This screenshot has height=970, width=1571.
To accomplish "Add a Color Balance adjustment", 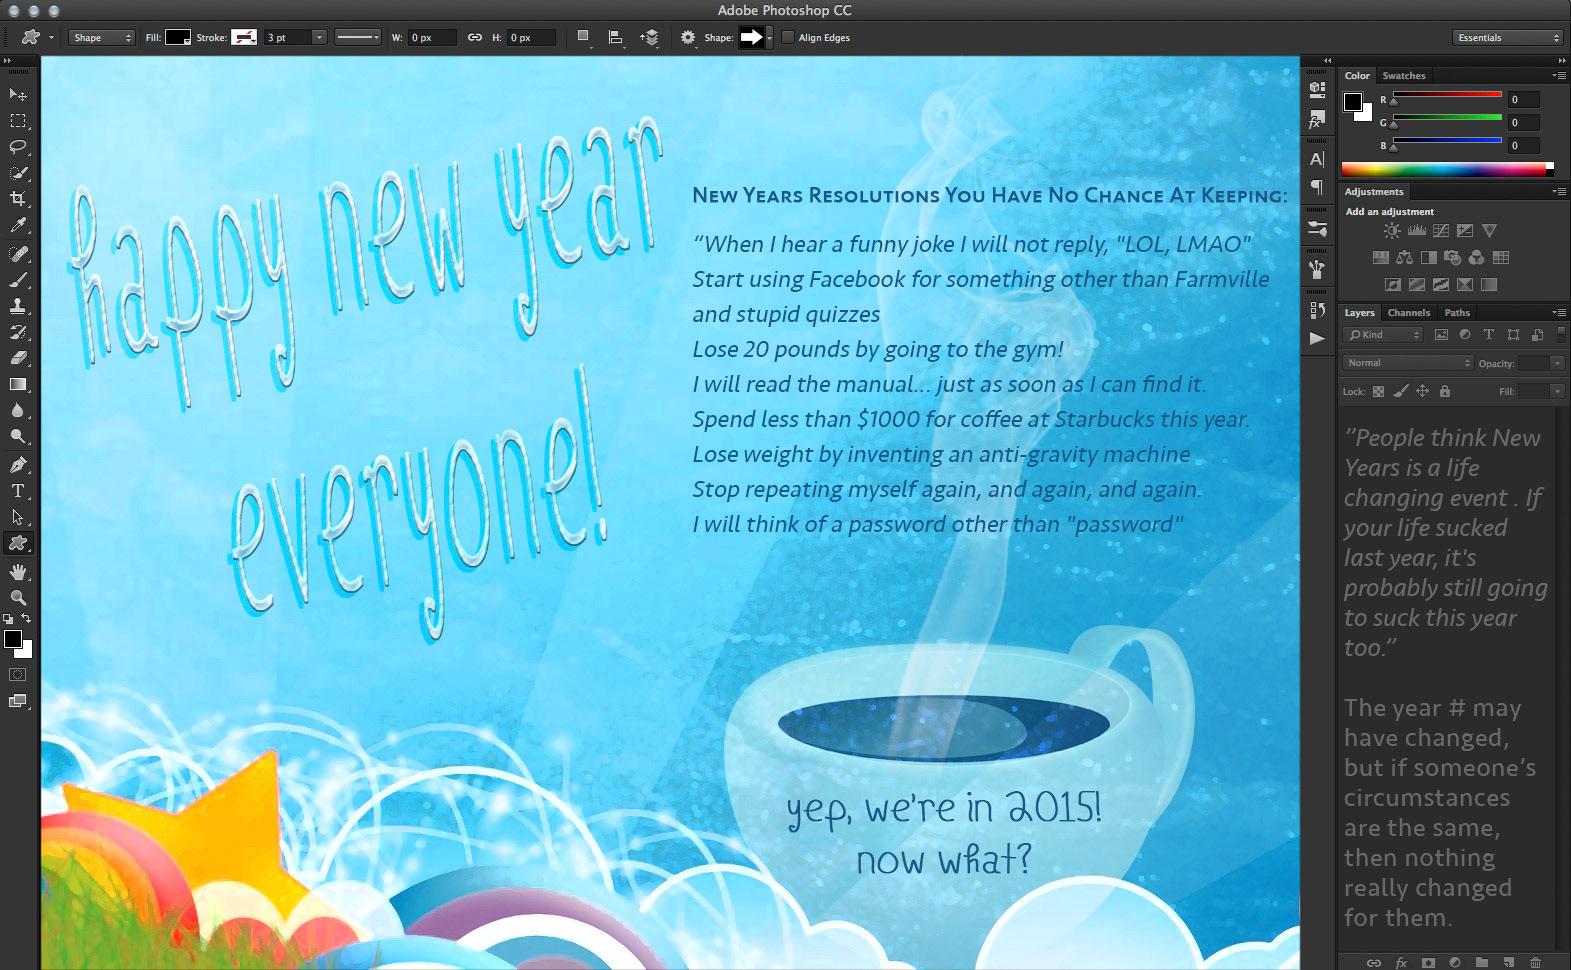I will tap(1404, 258).
